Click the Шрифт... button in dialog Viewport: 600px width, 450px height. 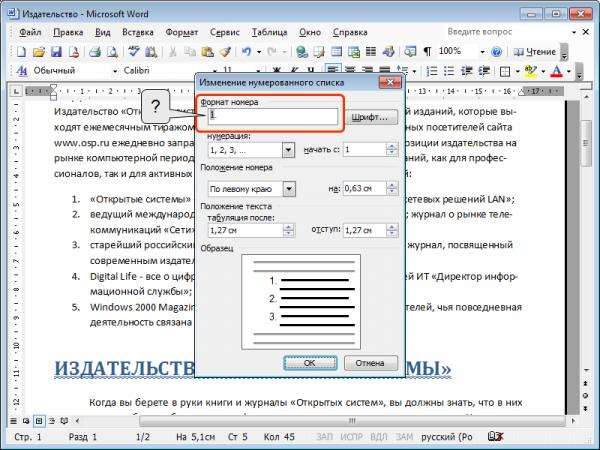pyautogui.click(x=370, y=117)
